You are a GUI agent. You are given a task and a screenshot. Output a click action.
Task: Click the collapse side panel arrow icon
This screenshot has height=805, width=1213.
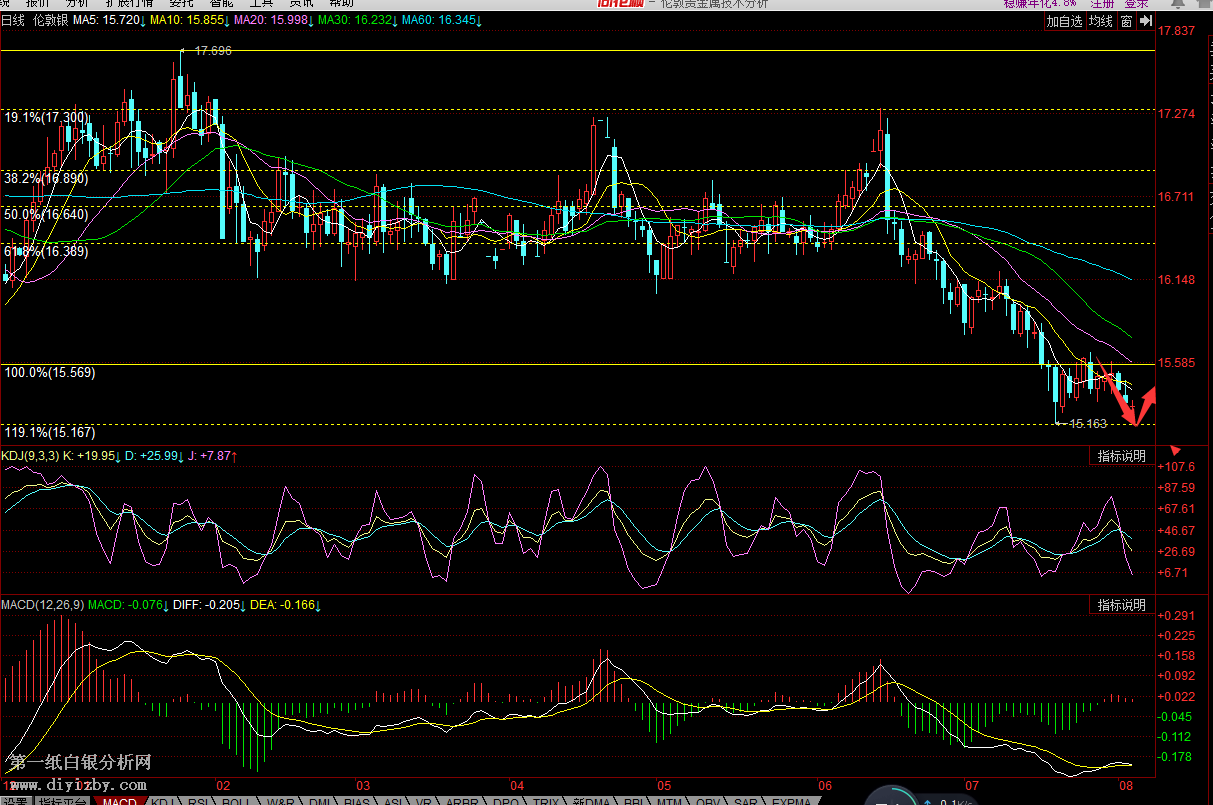[x=1146, y=21]
